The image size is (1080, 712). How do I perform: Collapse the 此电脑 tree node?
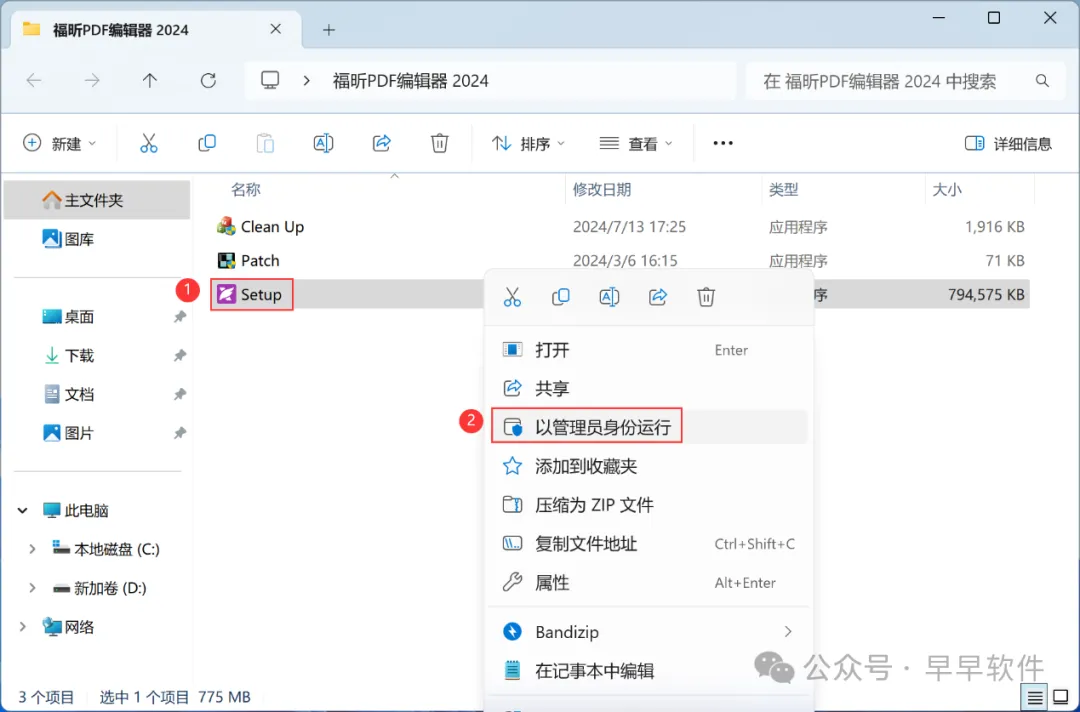pyautogui.click(x=23, y=510)
